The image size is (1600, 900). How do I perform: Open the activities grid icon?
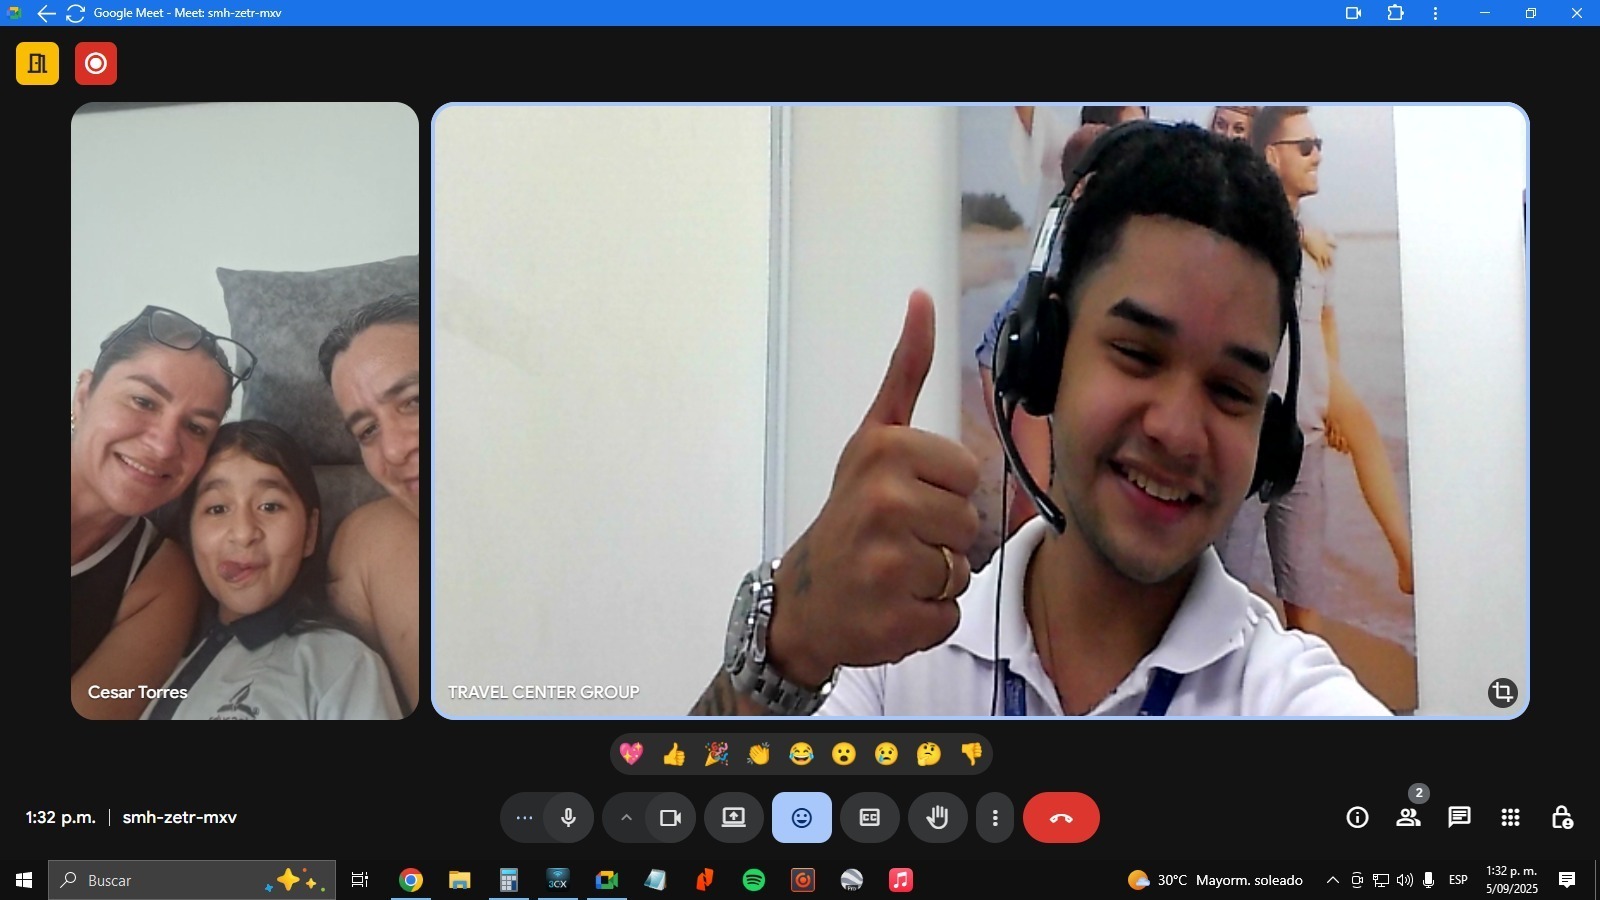point(1510,818)
